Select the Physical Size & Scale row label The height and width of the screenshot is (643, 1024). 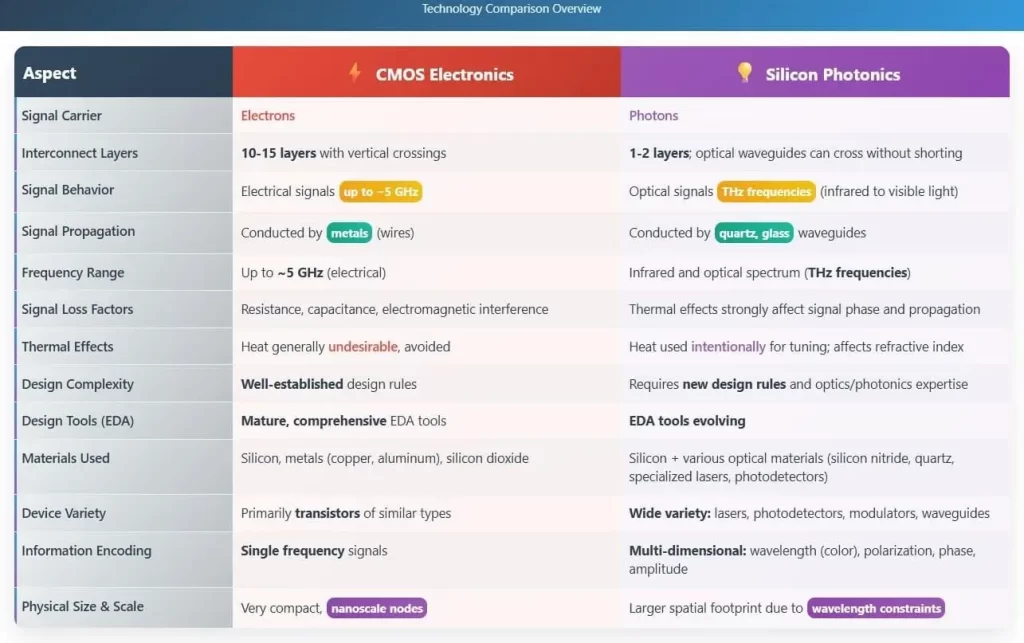83,607
